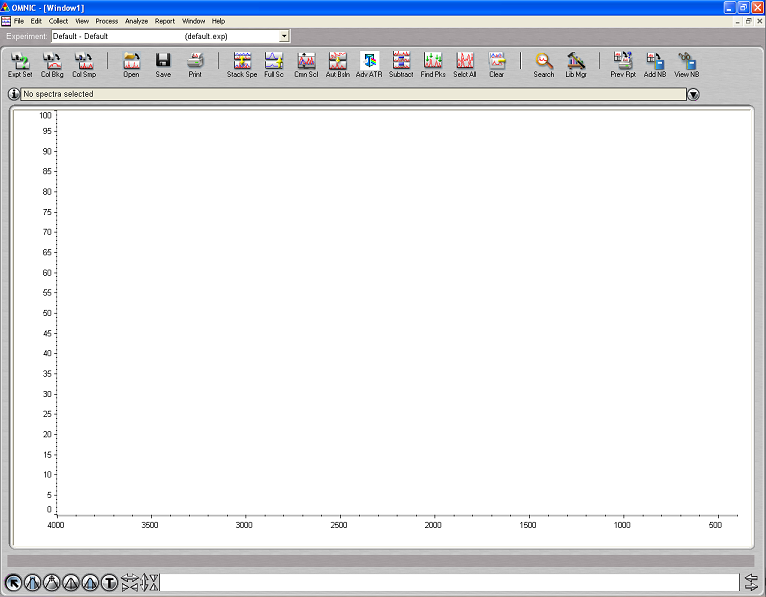Open the Collect menu

click(x=58, y=21)
